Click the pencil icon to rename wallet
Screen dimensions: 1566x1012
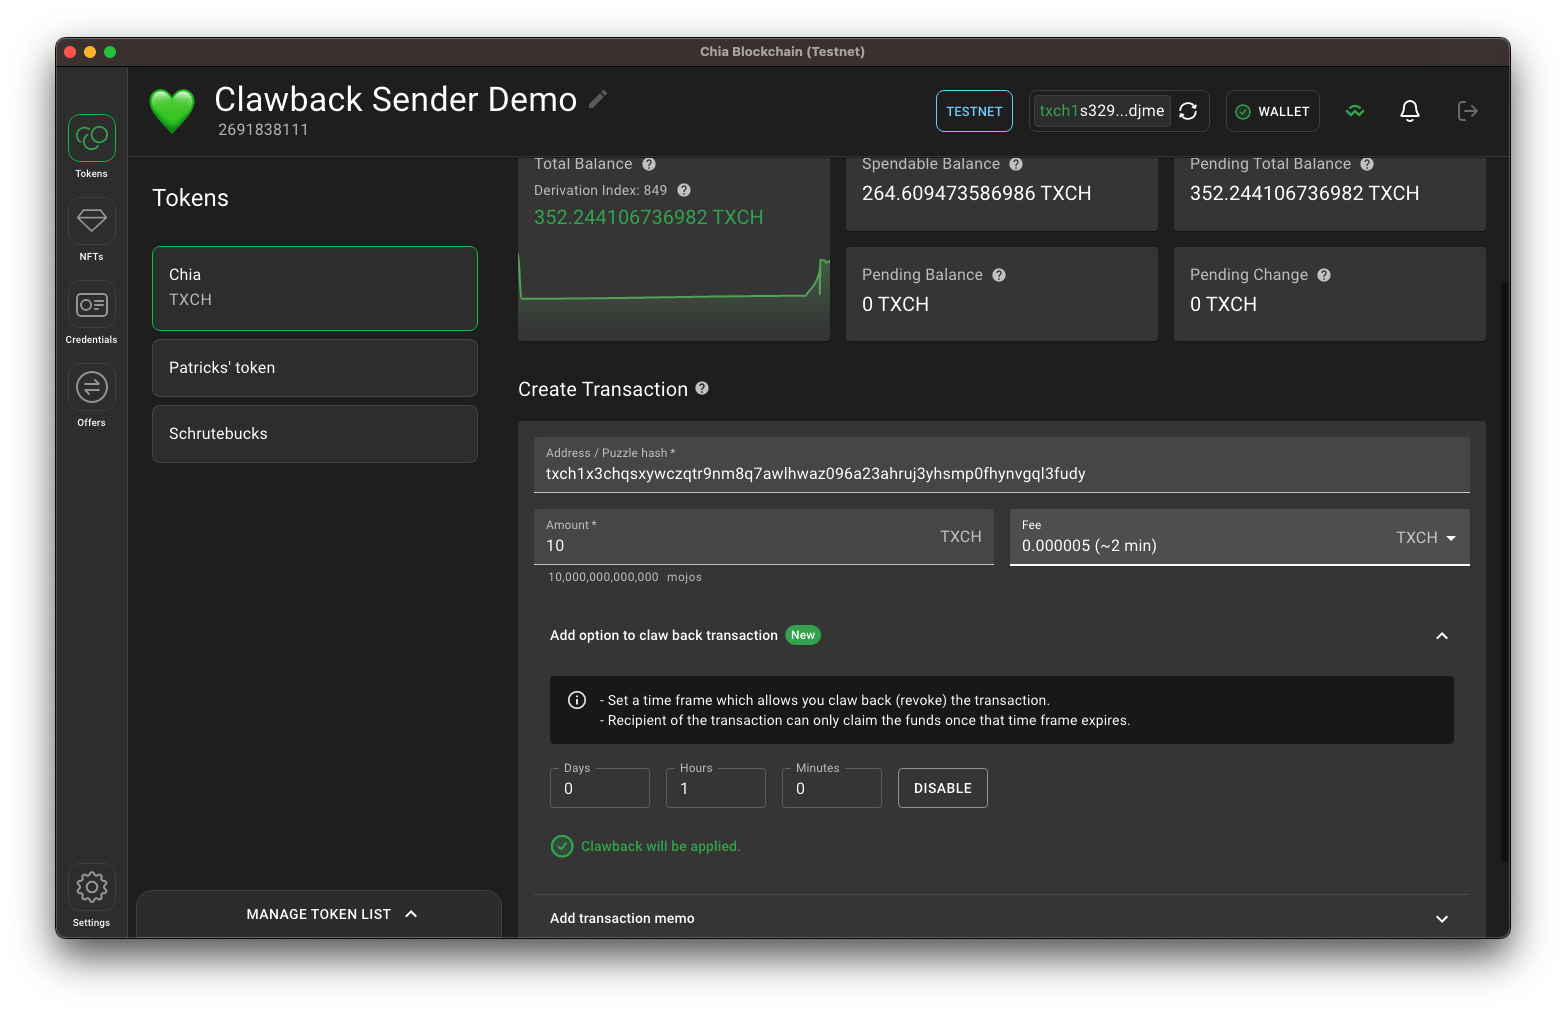pos(598,99)
